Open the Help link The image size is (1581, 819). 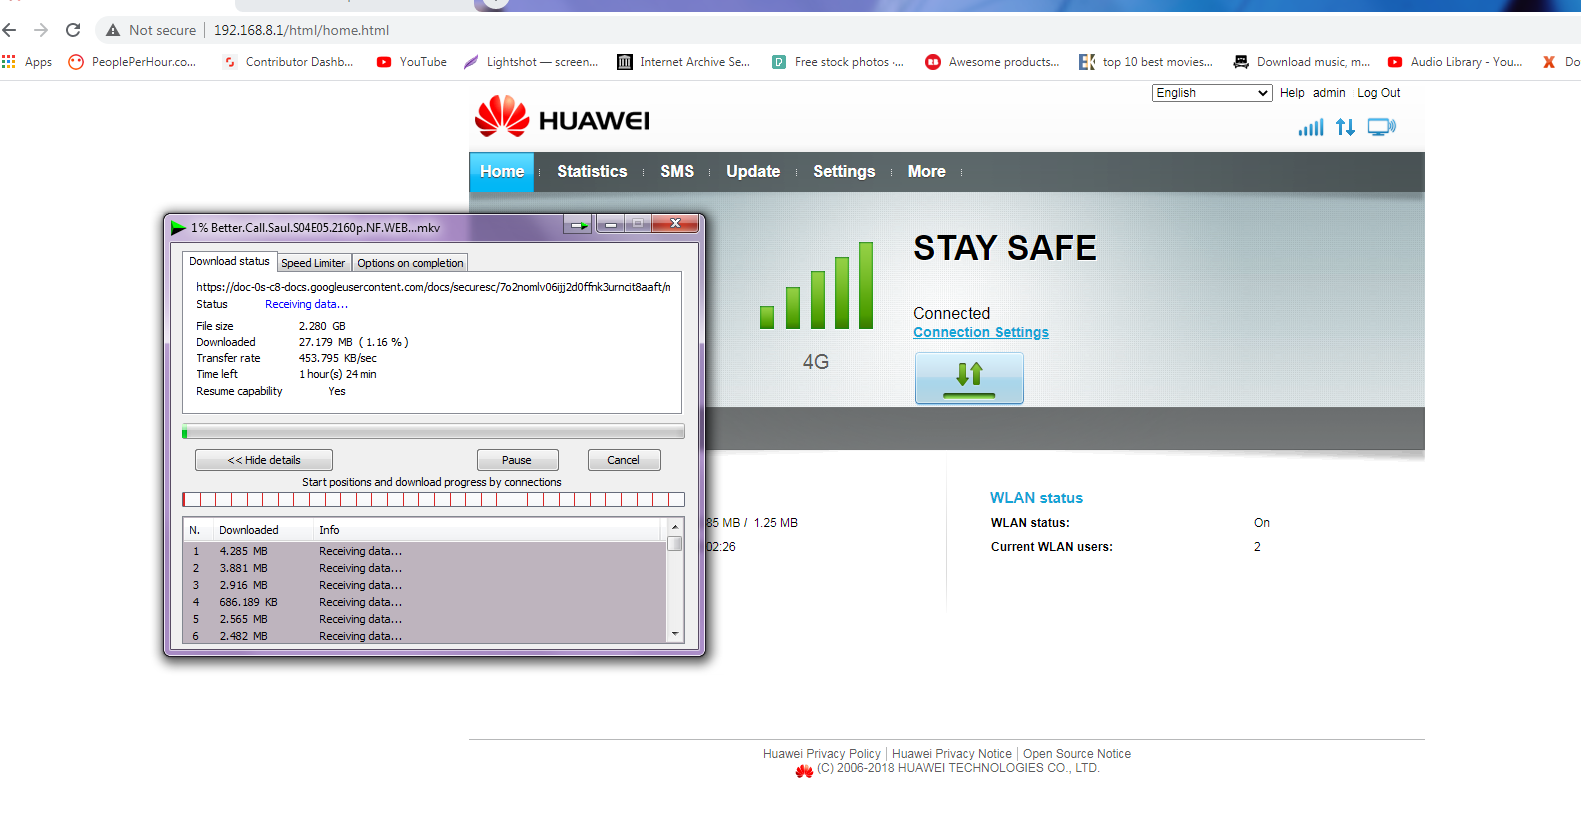[1292, 93]
